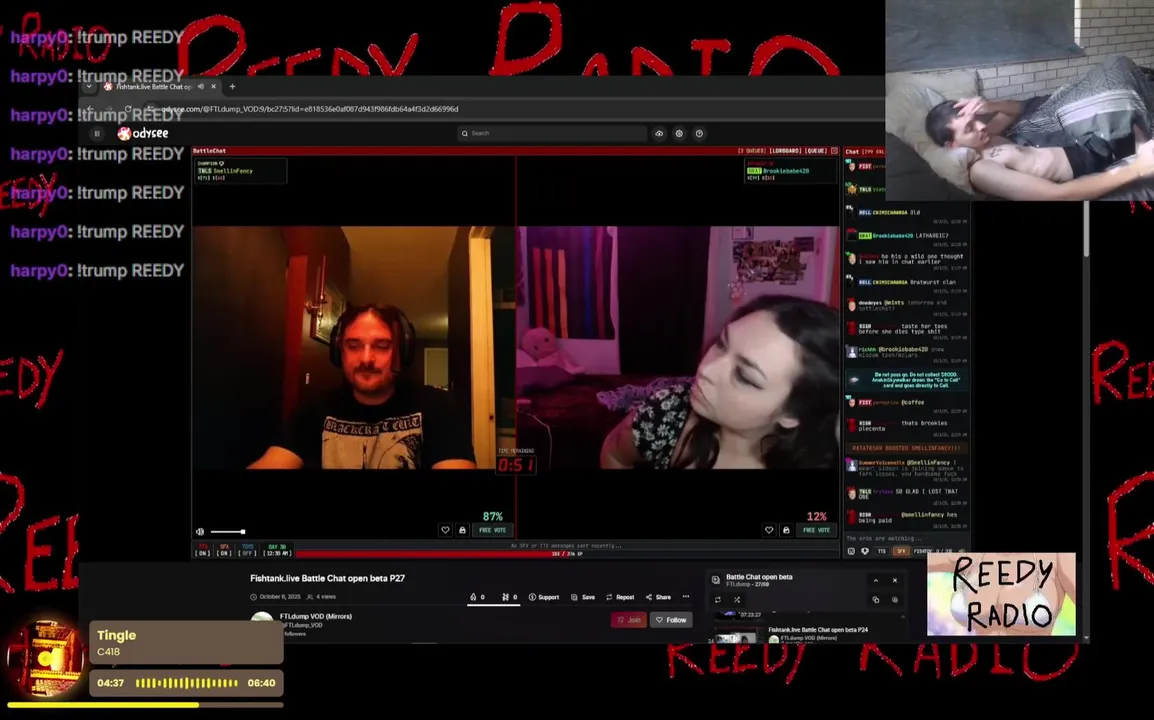Click the Reedy Radio logo image
Viewport: 1154px width, 720px height.
1001,594
